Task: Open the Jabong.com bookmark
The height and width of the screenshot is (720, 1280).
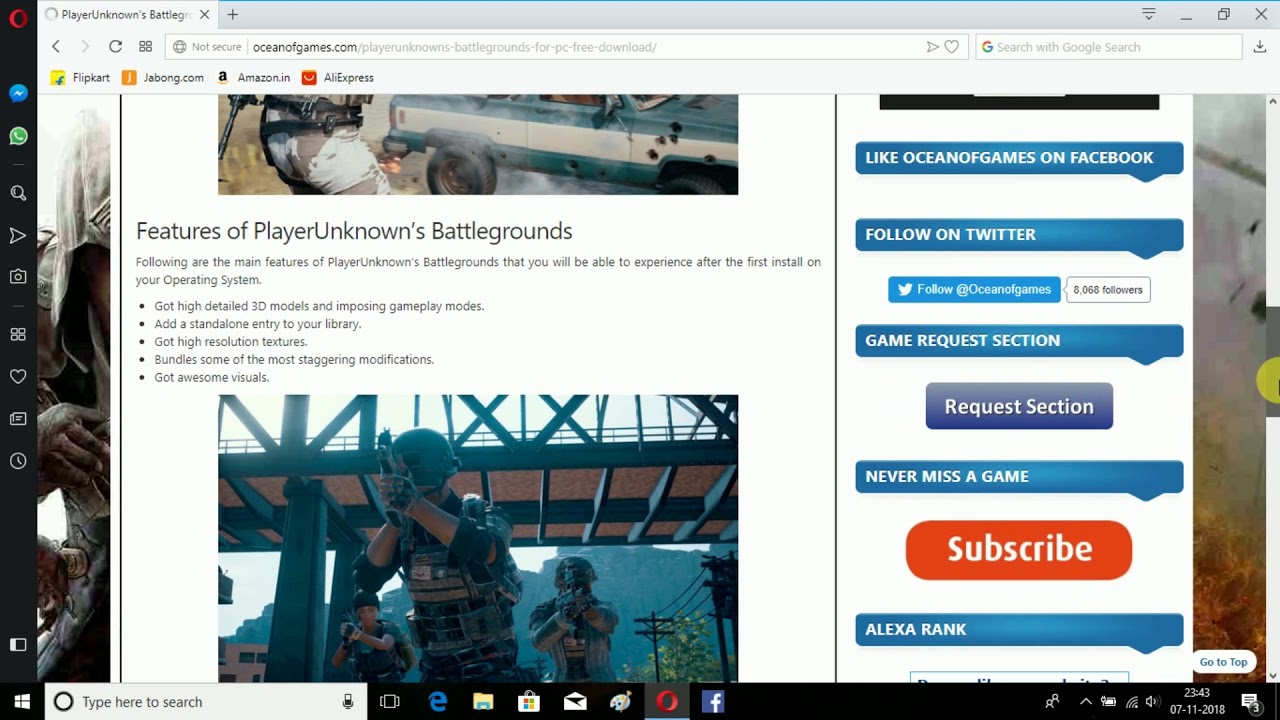Action: (x=163, y=77)
